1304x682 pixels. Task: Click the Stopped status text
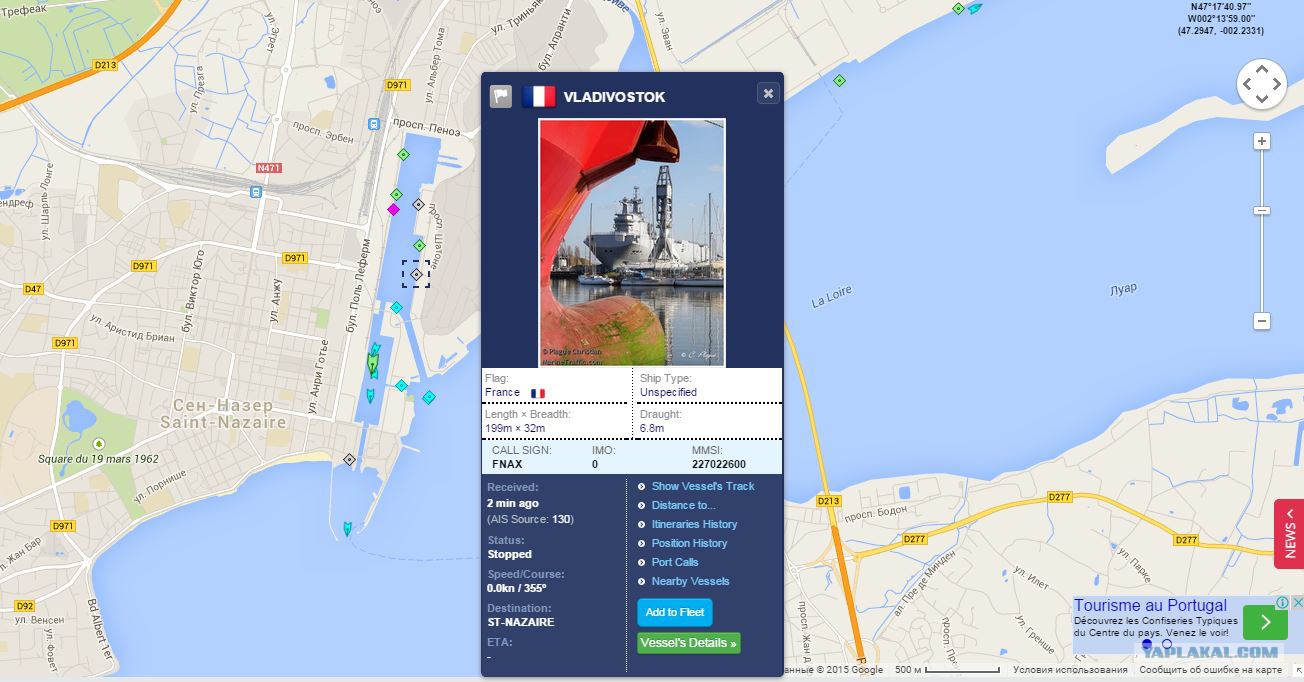[x=509, y=554]
